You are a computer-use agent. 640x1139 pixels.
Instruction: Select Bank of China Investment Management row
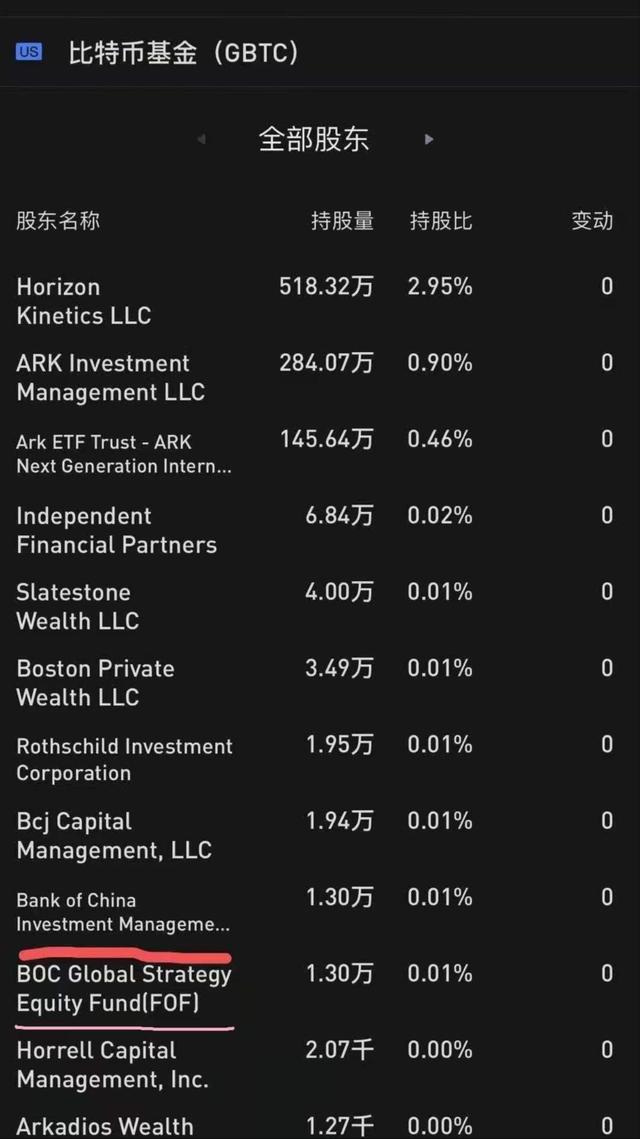point(320,911)
